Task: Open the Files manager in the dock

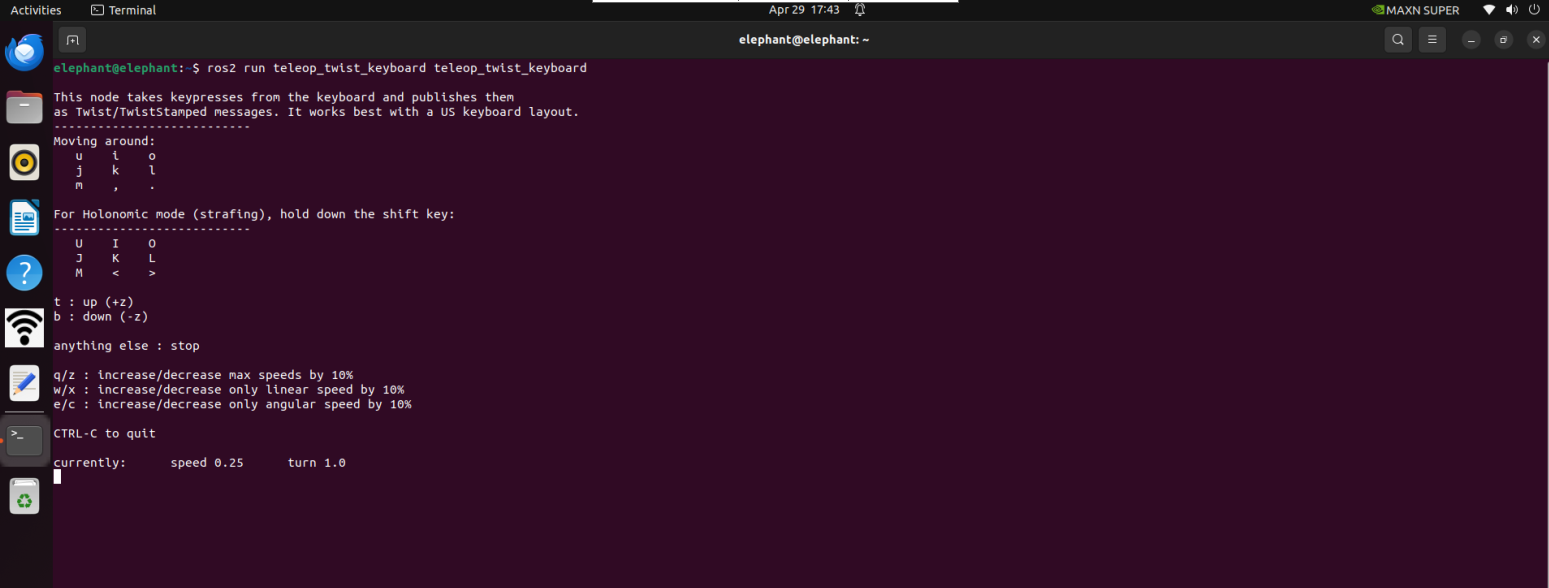Action: tap(24, 107)
